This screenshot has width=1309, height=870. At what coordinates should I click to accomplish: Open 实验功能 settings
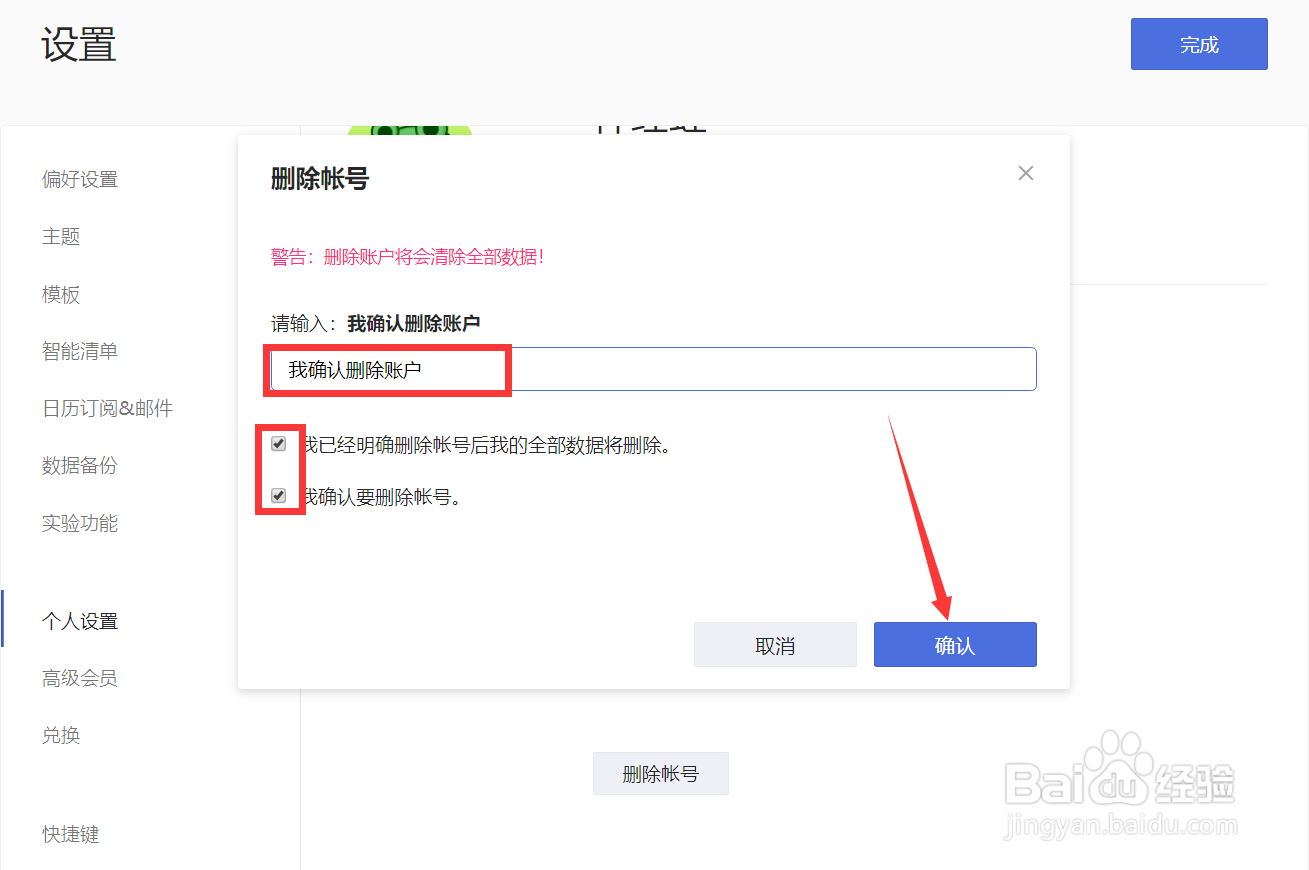pos(80,523)
